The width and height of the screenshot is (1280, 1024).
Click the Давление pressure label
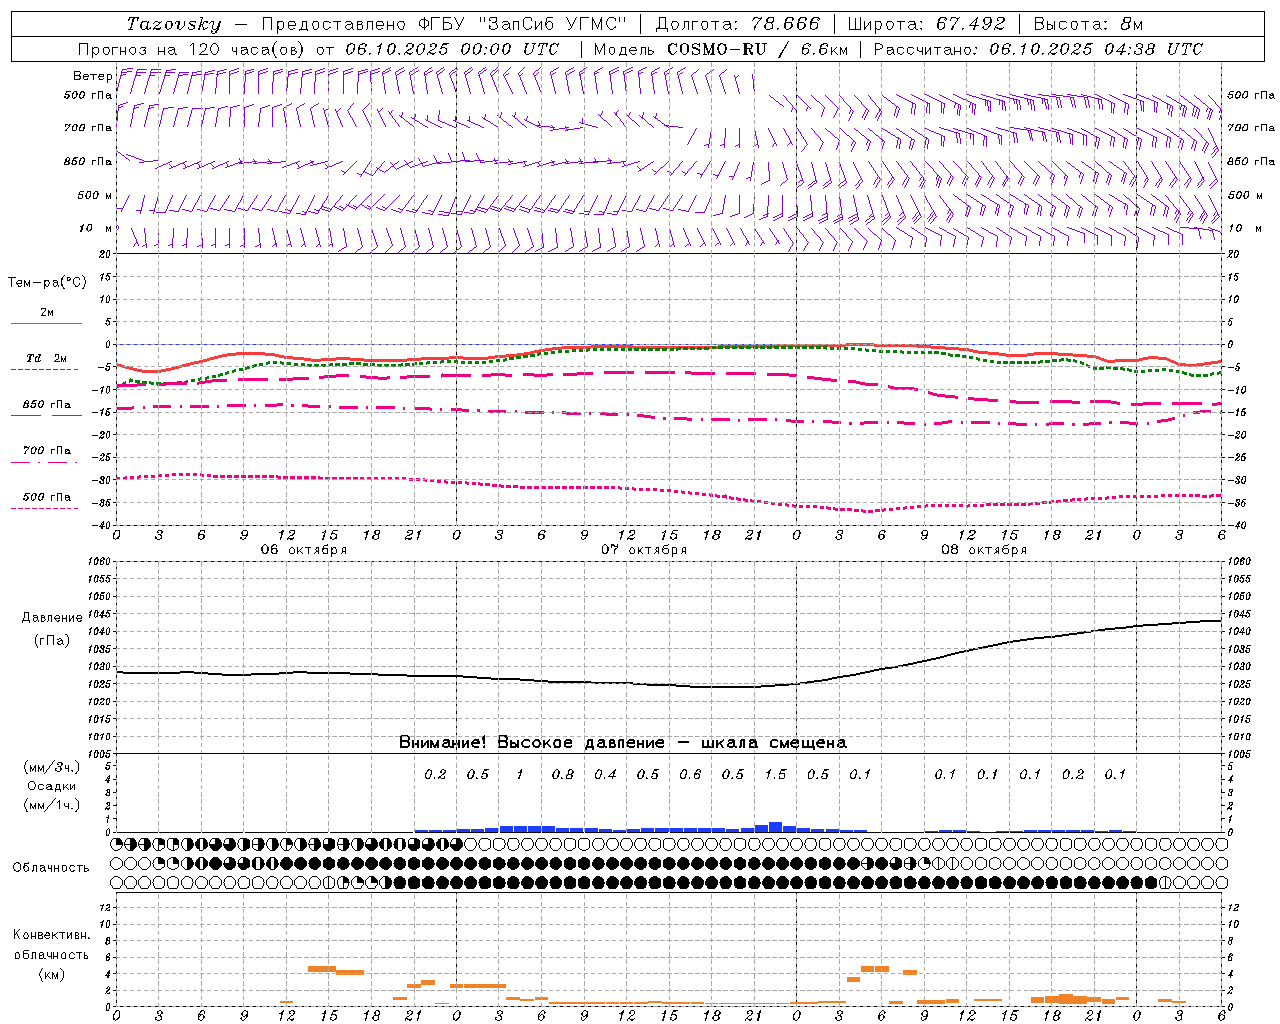[52, 618]
